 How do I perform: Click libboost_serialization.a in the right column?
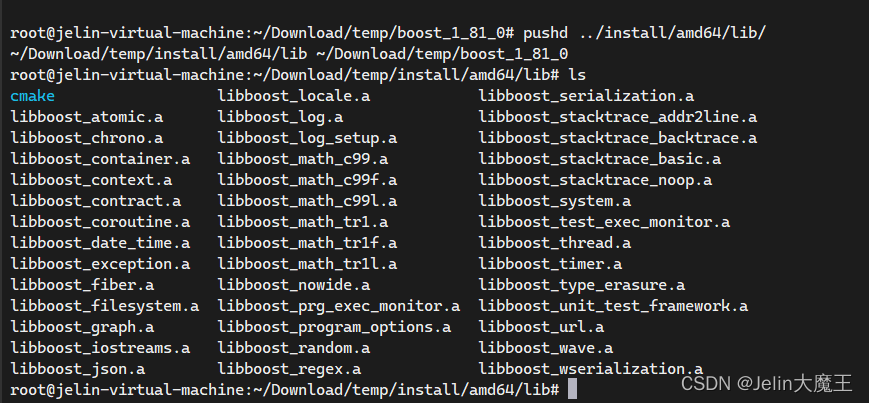(586, 96)
